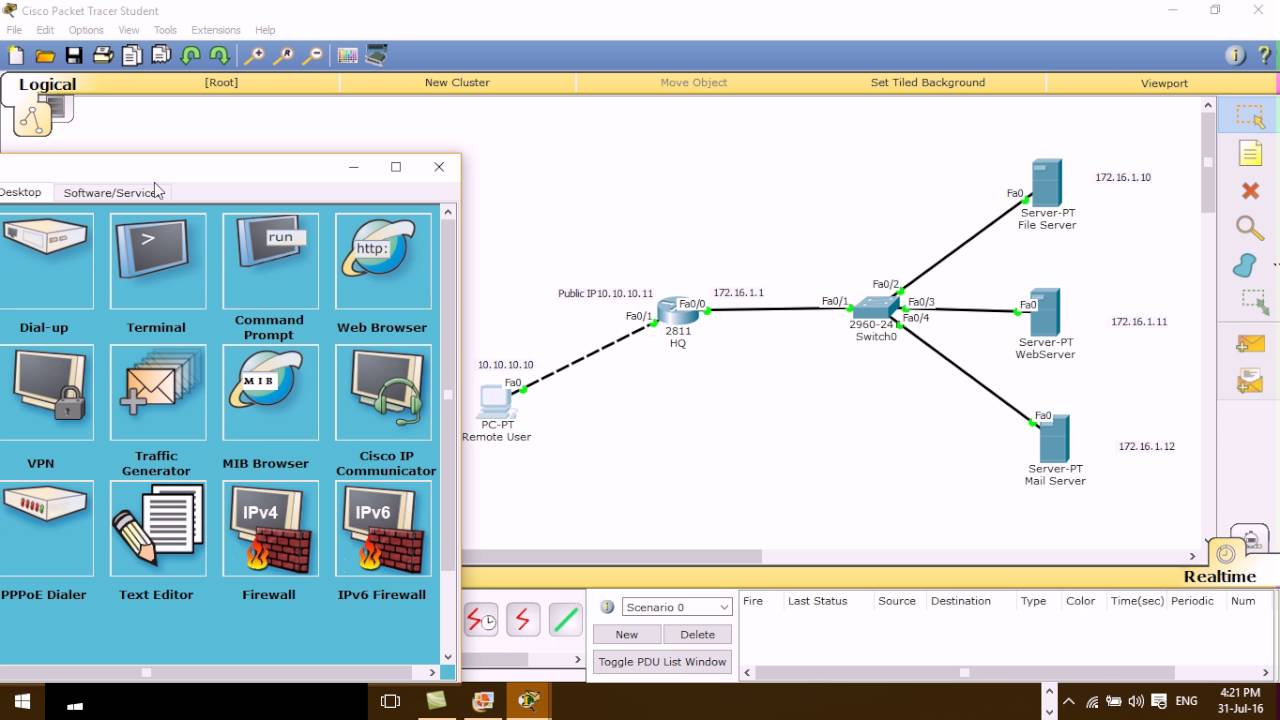This screenshot has width=1280, height=720.
Task: Select the Inspect magnifier tool
Action: [x=1250, y=228]
